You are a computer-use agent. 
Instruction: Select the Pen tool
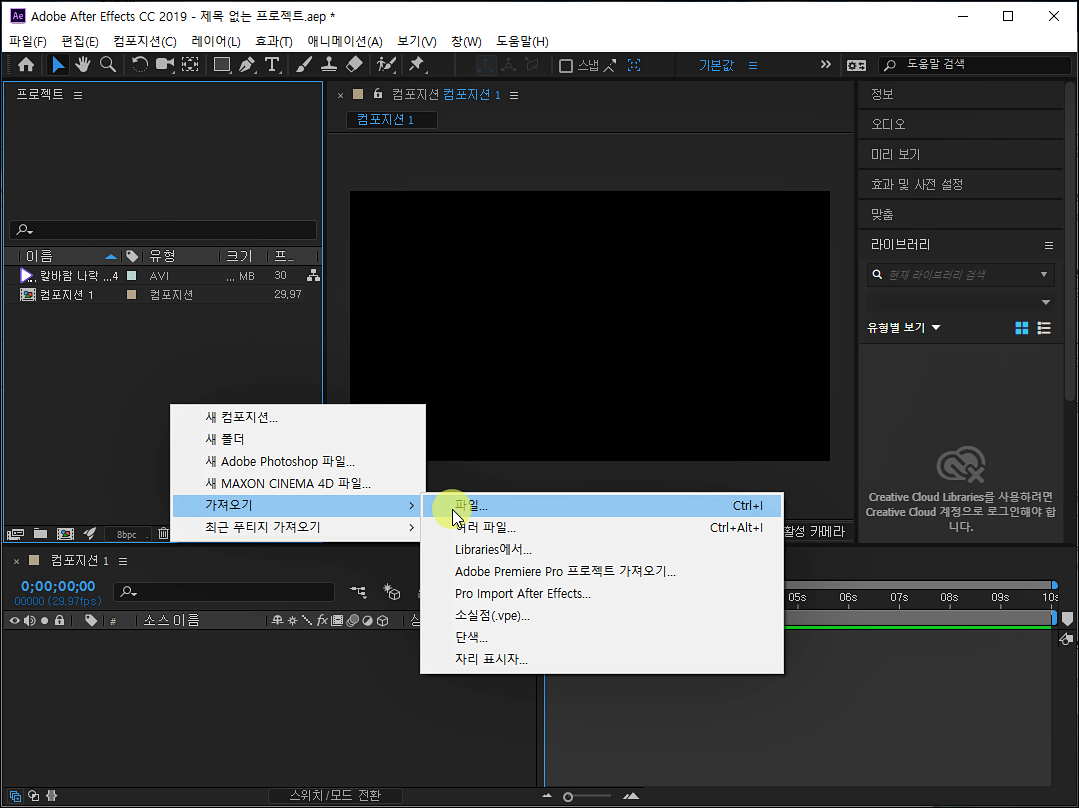(247, 65)
